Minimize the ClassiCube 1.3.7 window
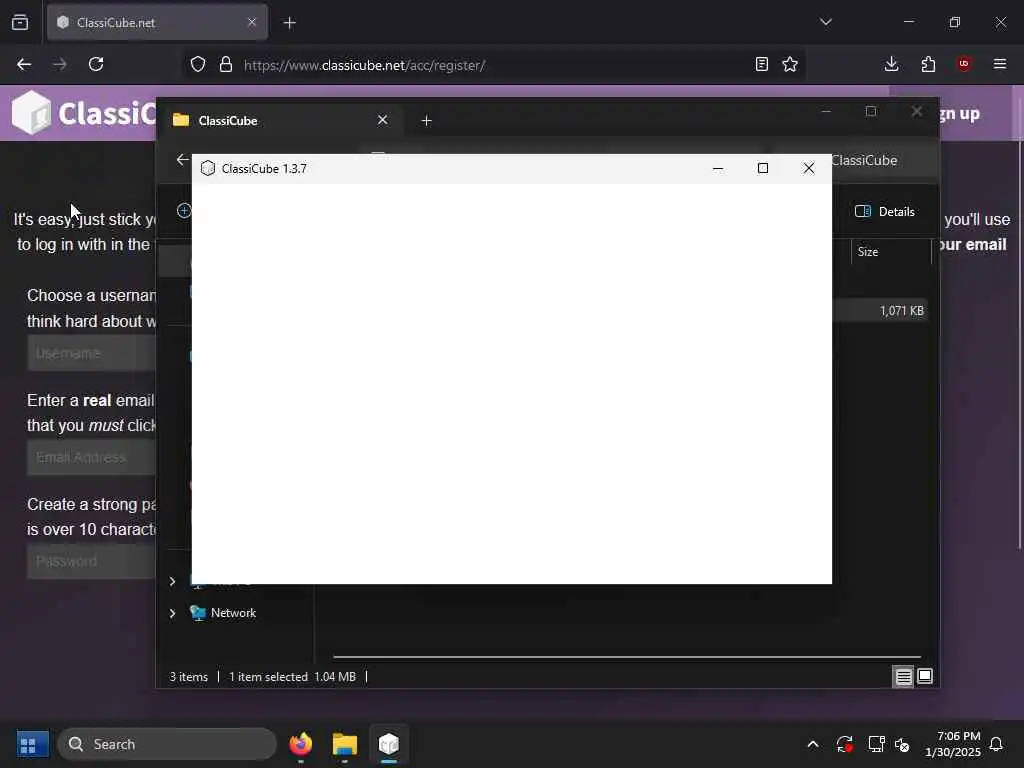 pyautogui.click(x=718, y=168)
